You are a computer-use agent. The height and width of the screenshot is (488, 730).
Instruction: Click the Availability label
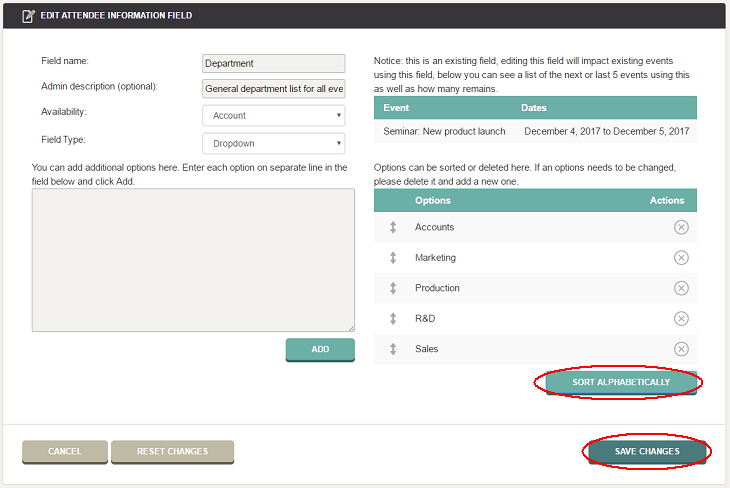click(x=64, y=112)
